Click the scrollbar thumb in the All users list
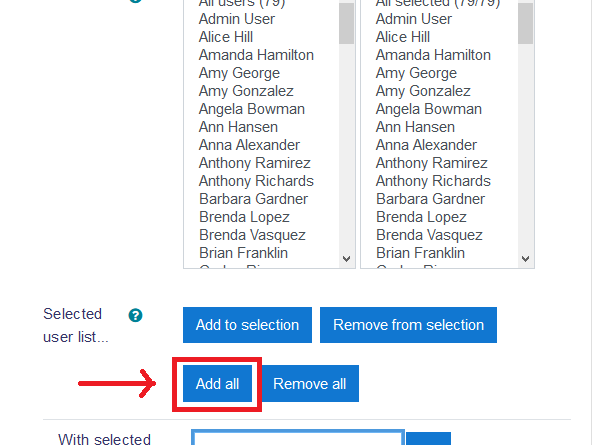Viewport: 592px width, 445px height. [x=346, y=23]
